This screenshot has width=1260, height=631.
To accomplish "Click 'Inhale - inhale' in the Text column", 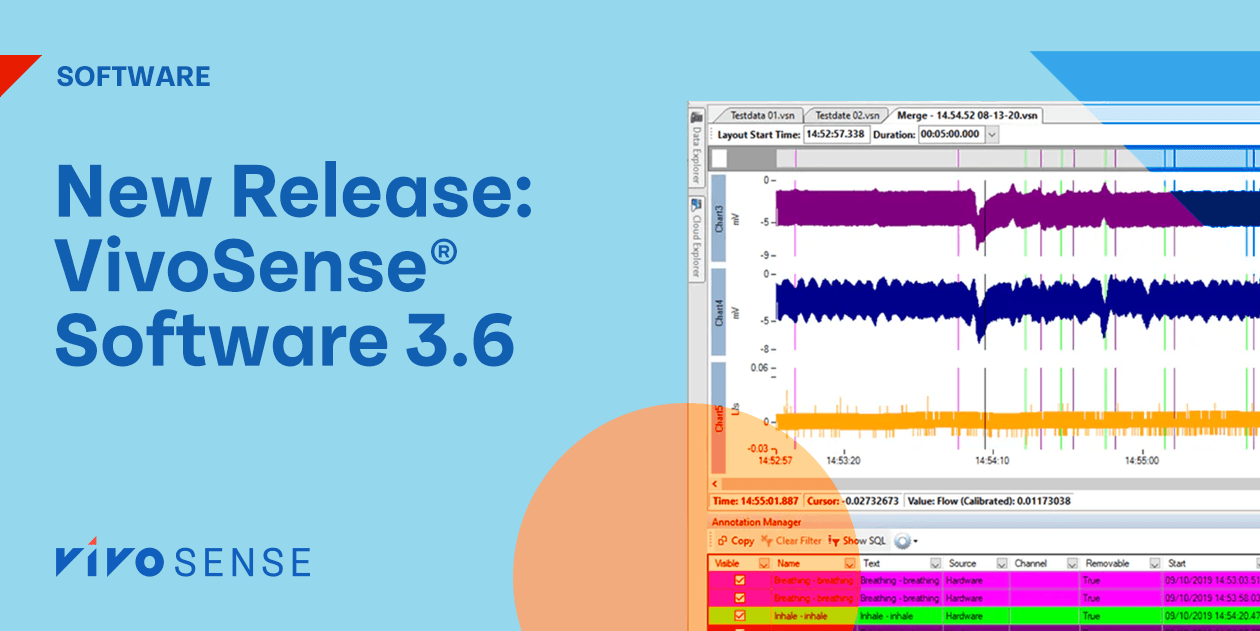I will click(887, 616).
